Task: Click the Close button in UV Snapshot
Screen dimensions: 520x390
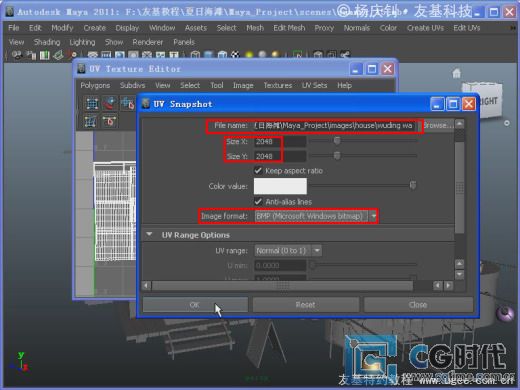Action: (418, 305)
